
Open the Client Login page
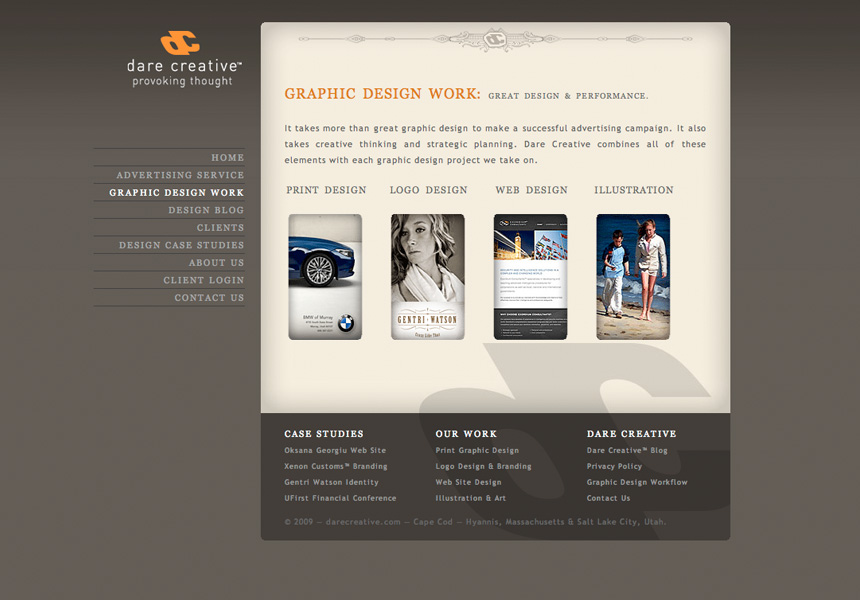[x=203, y=281]
